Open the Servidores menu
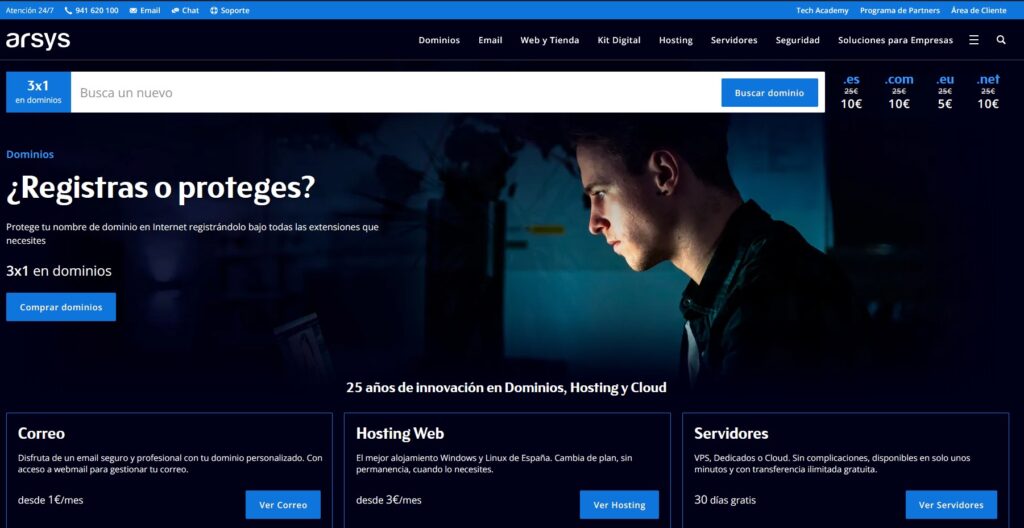The height and width of the screenshot is (528, 1024). [x=734, y=40]
